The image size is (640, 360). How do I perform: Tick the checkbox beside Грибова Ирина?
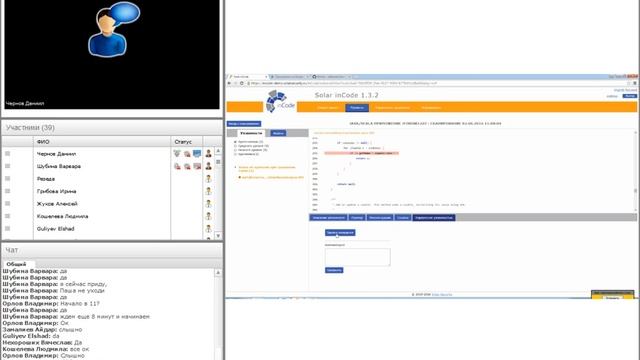click(x=7, y=191)
